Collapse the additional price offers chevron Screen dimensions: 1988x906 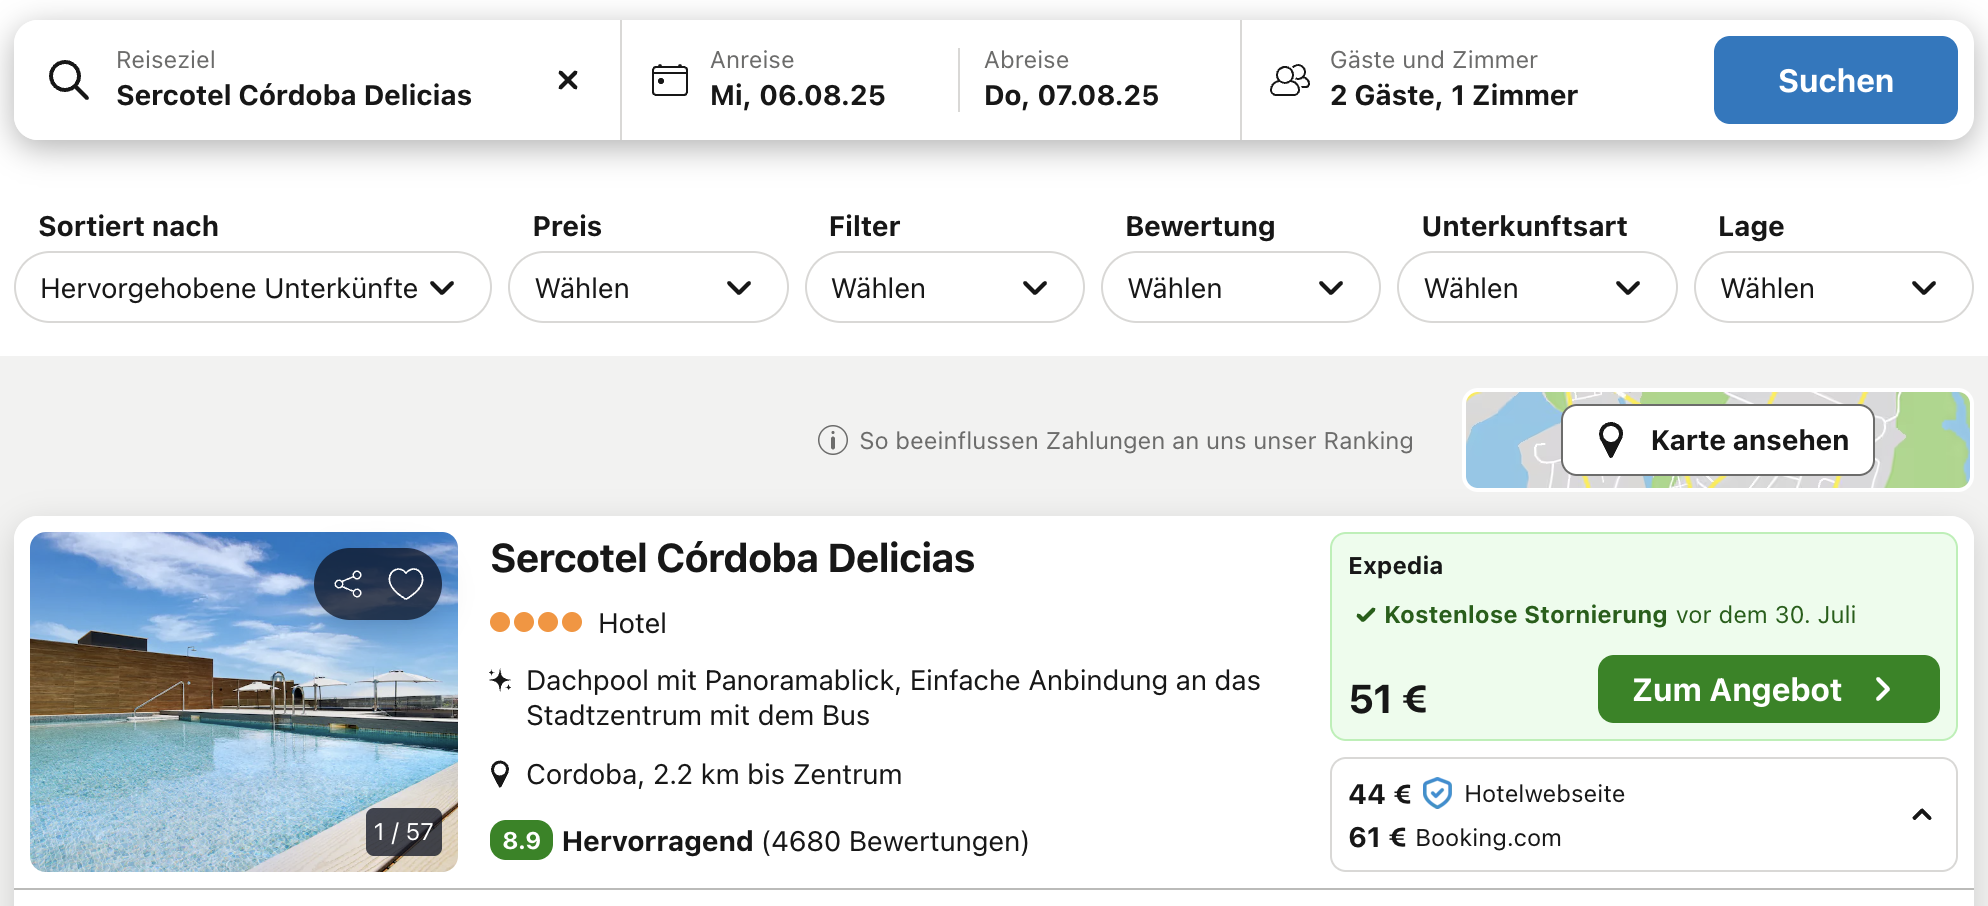coord(1922,815)
